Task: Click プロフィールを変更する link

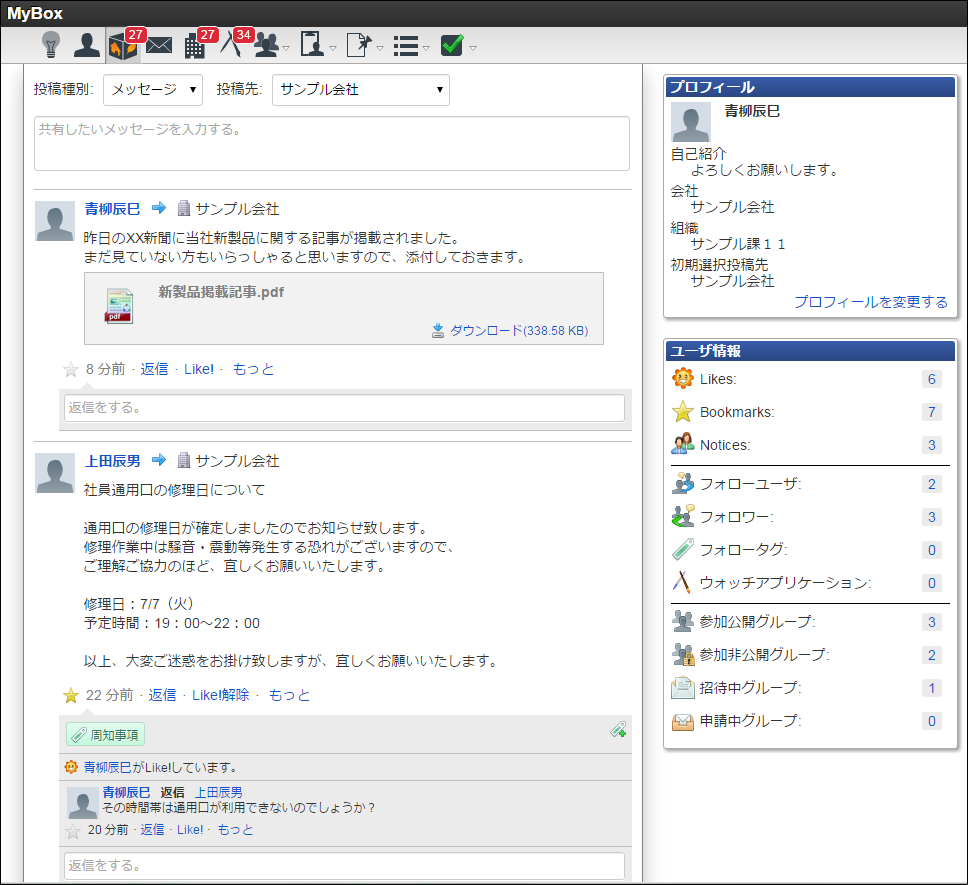Action: [870, 302]
